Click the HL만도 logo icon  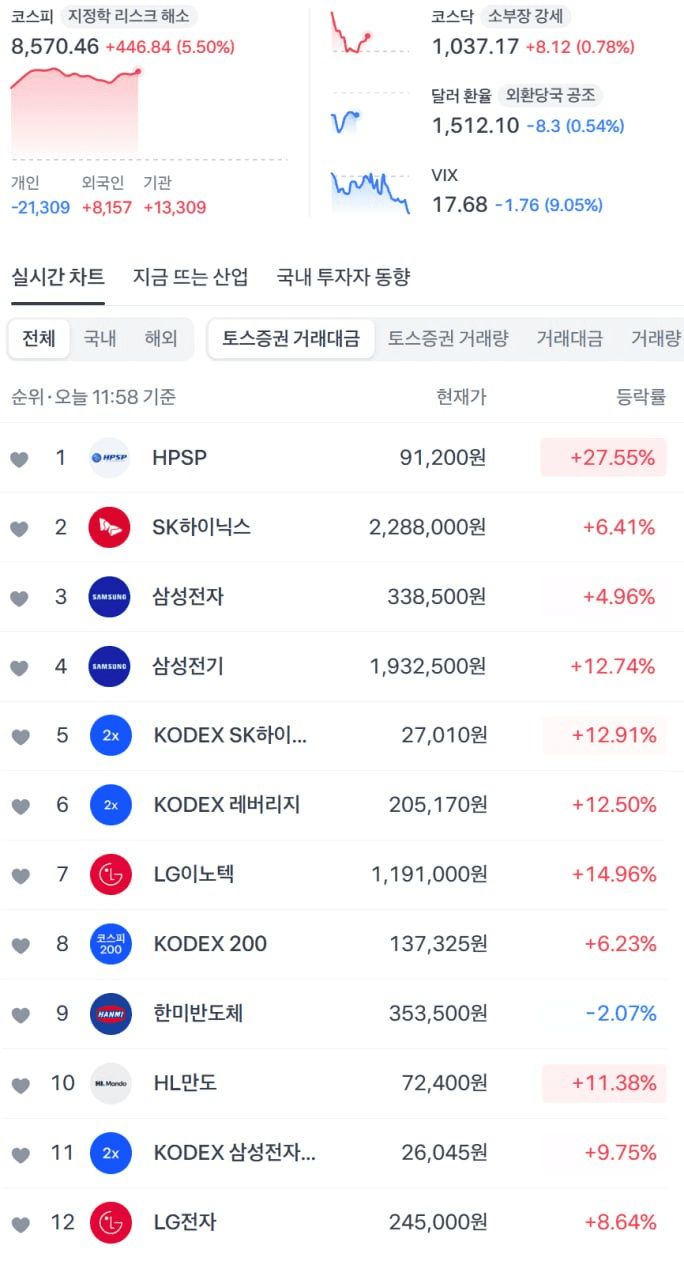point(110,1083)
